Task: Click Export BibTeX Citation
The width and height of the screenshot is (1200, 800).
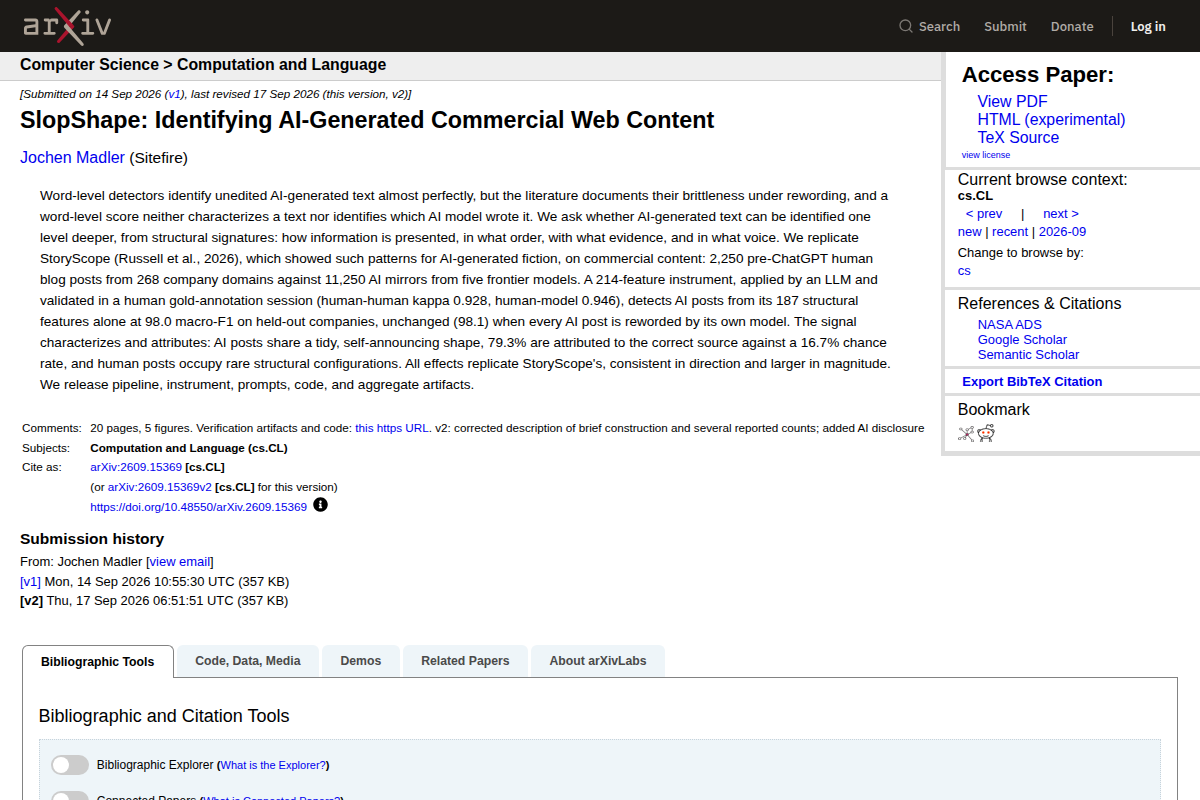Action: tap(1032, 381)
